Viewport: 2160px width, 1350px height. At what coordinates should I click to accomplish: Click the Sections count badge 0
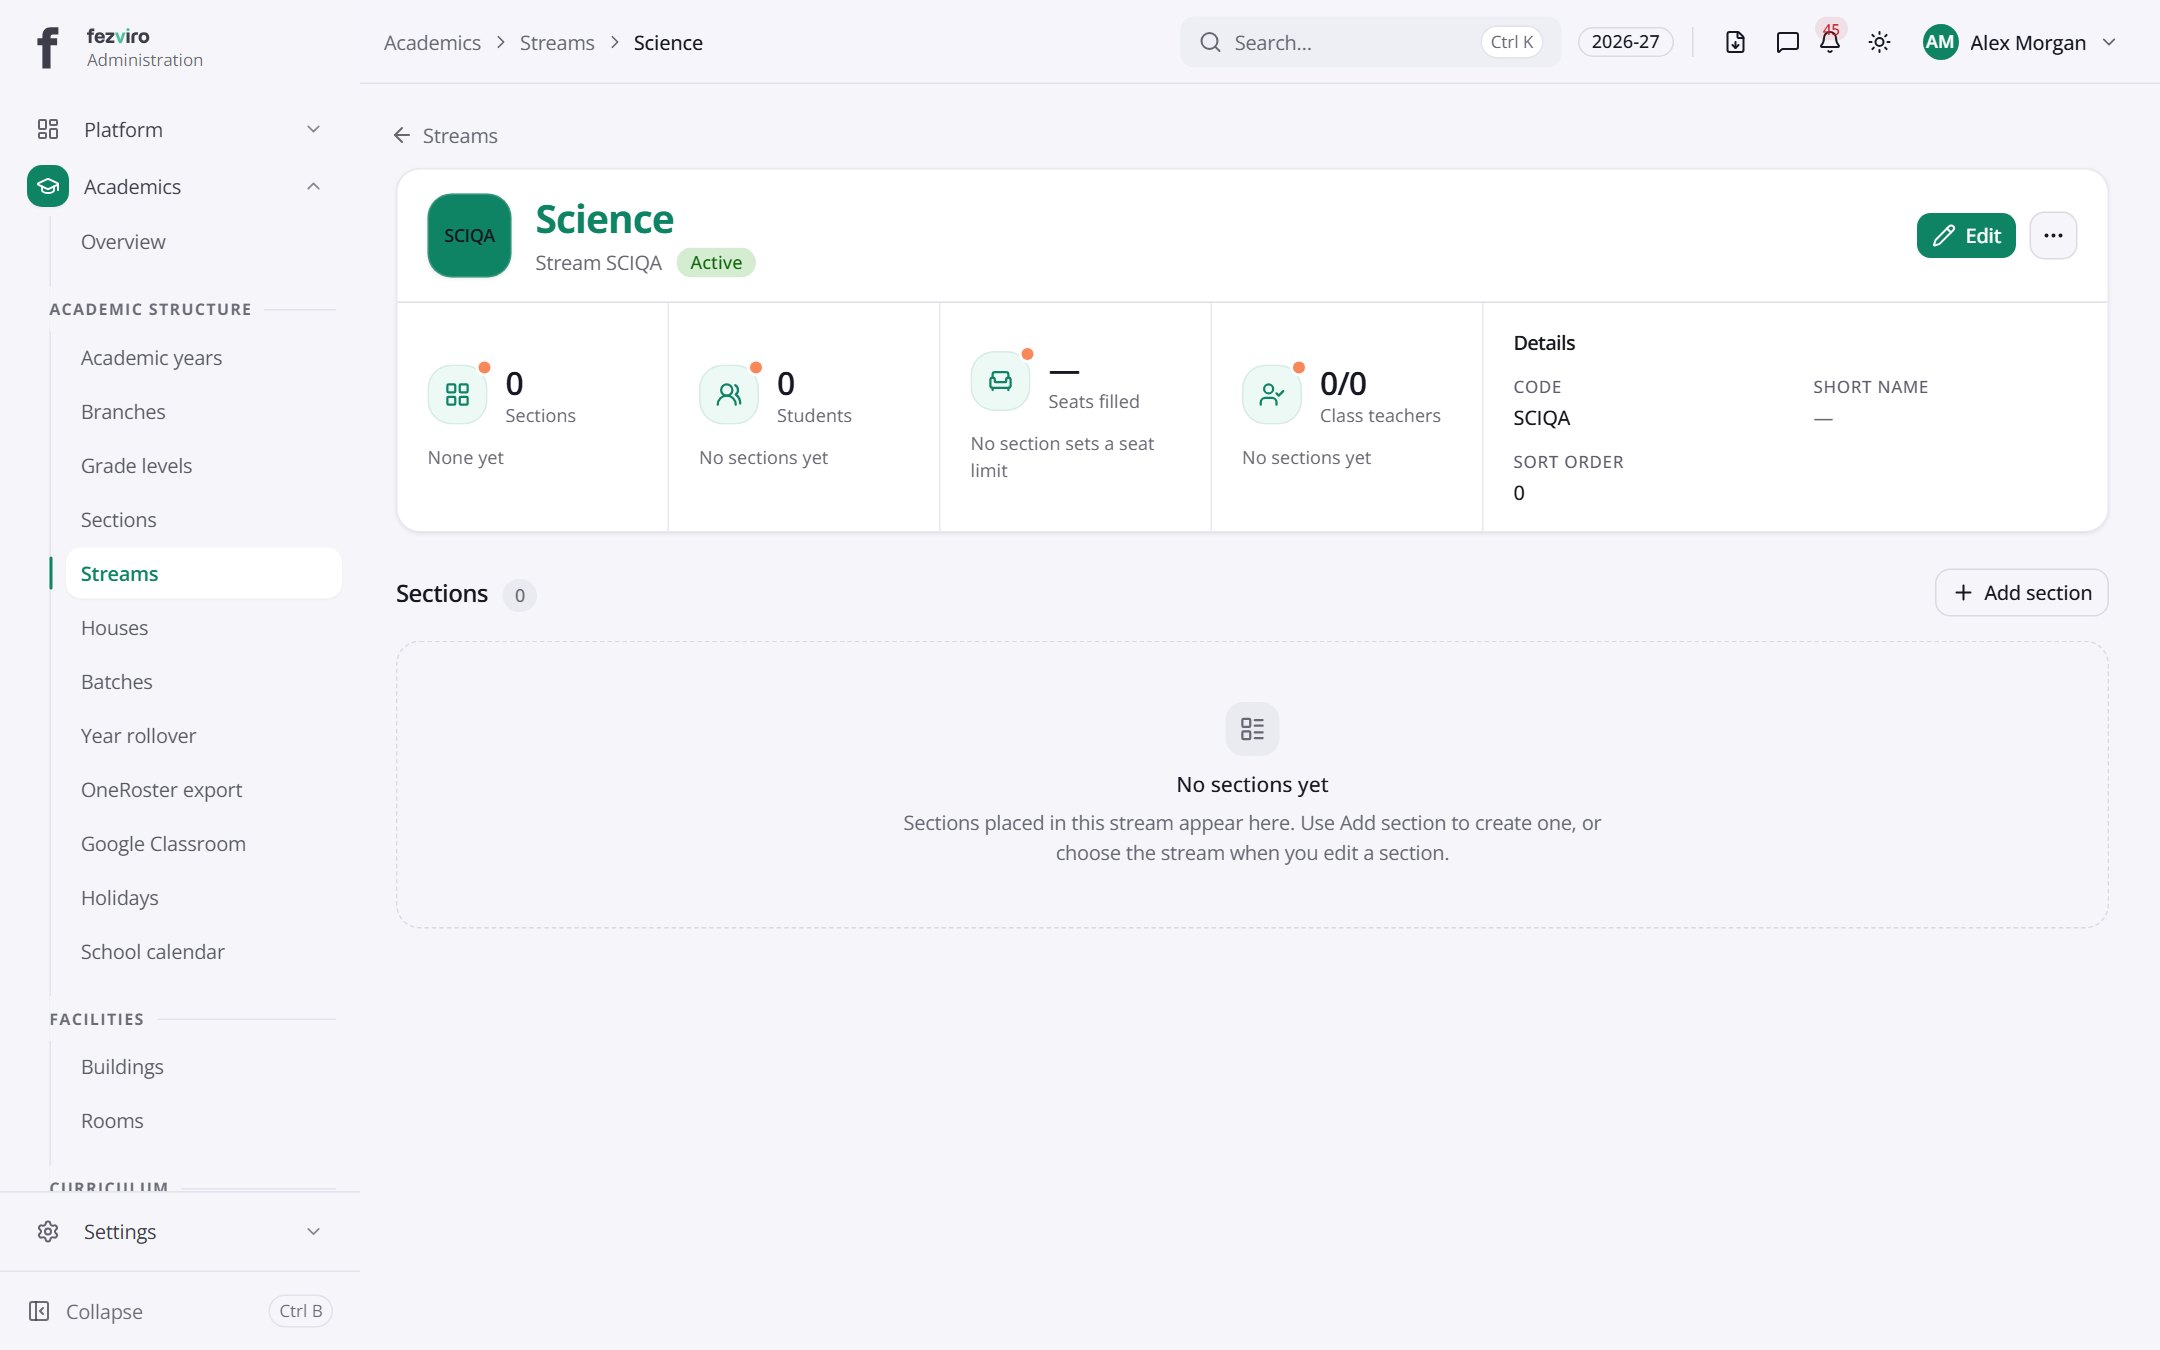click(x=519, y=595)
